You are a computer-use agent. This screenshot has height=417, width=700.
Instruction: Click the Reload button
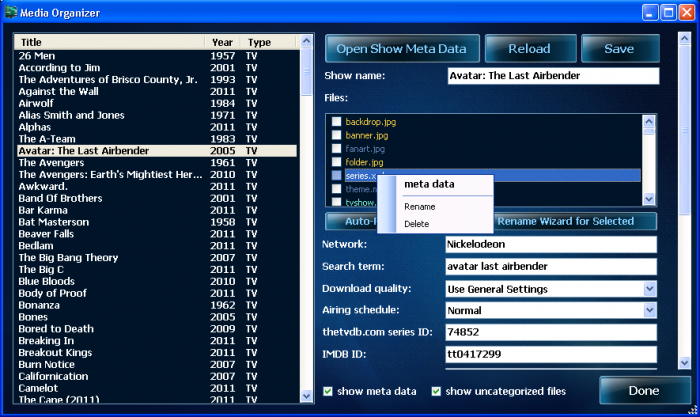coord(530,48)
